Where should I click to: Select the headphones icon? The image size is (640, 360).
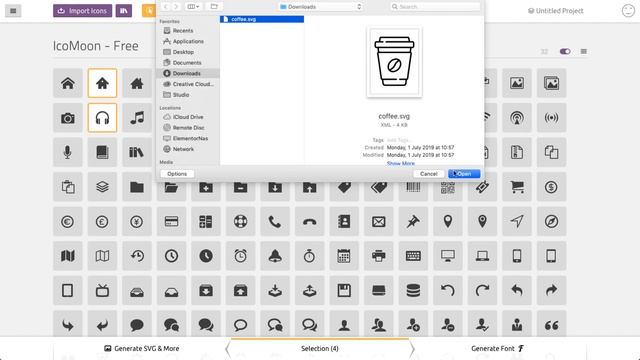(102, 118)
